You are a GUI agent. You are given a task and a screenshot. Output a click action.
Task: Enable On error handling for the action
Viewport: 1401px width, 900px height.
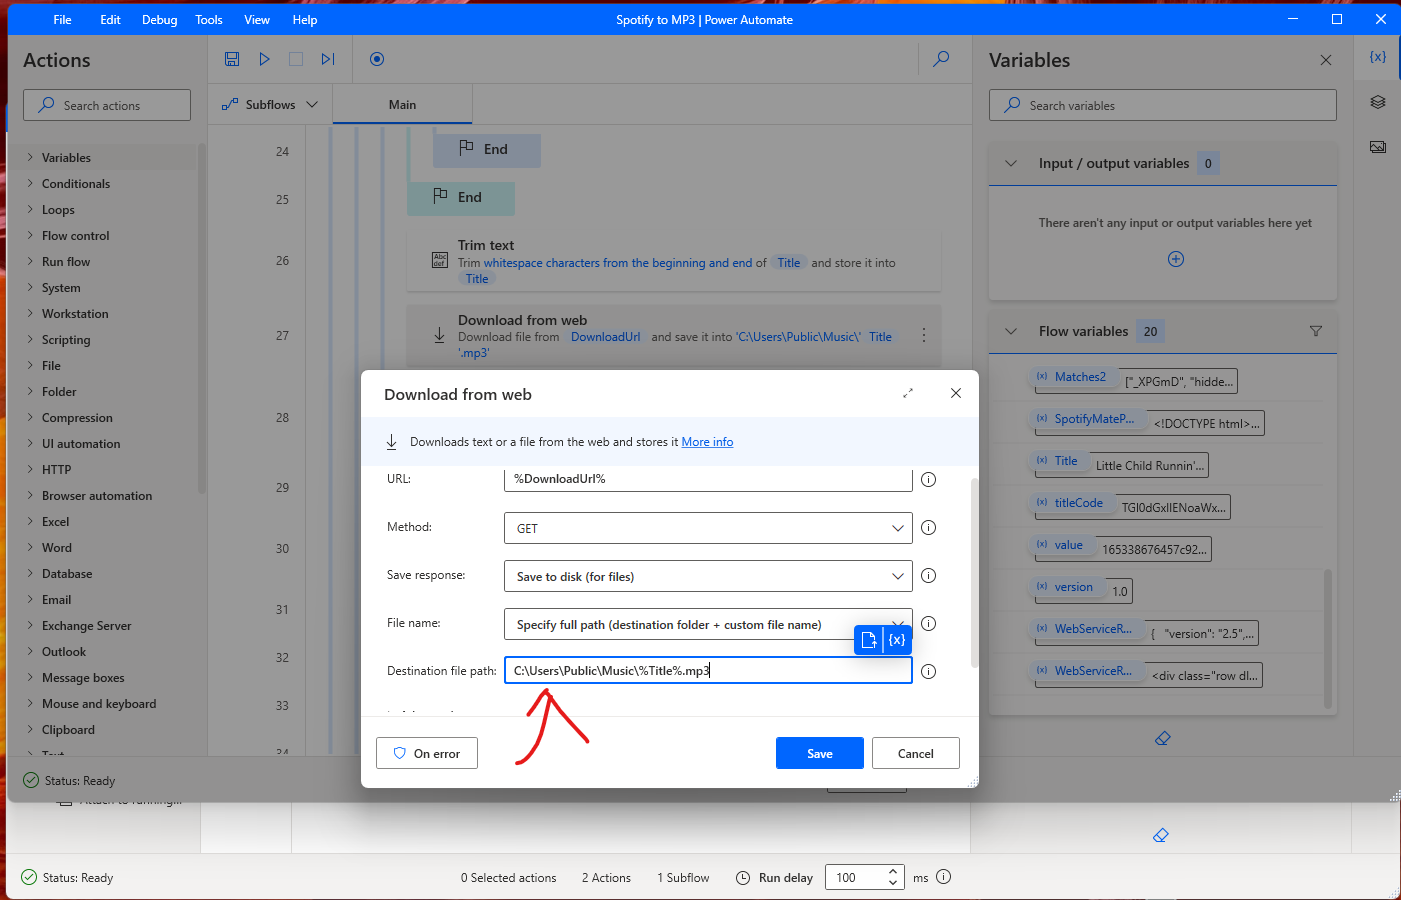click(427, 753)
